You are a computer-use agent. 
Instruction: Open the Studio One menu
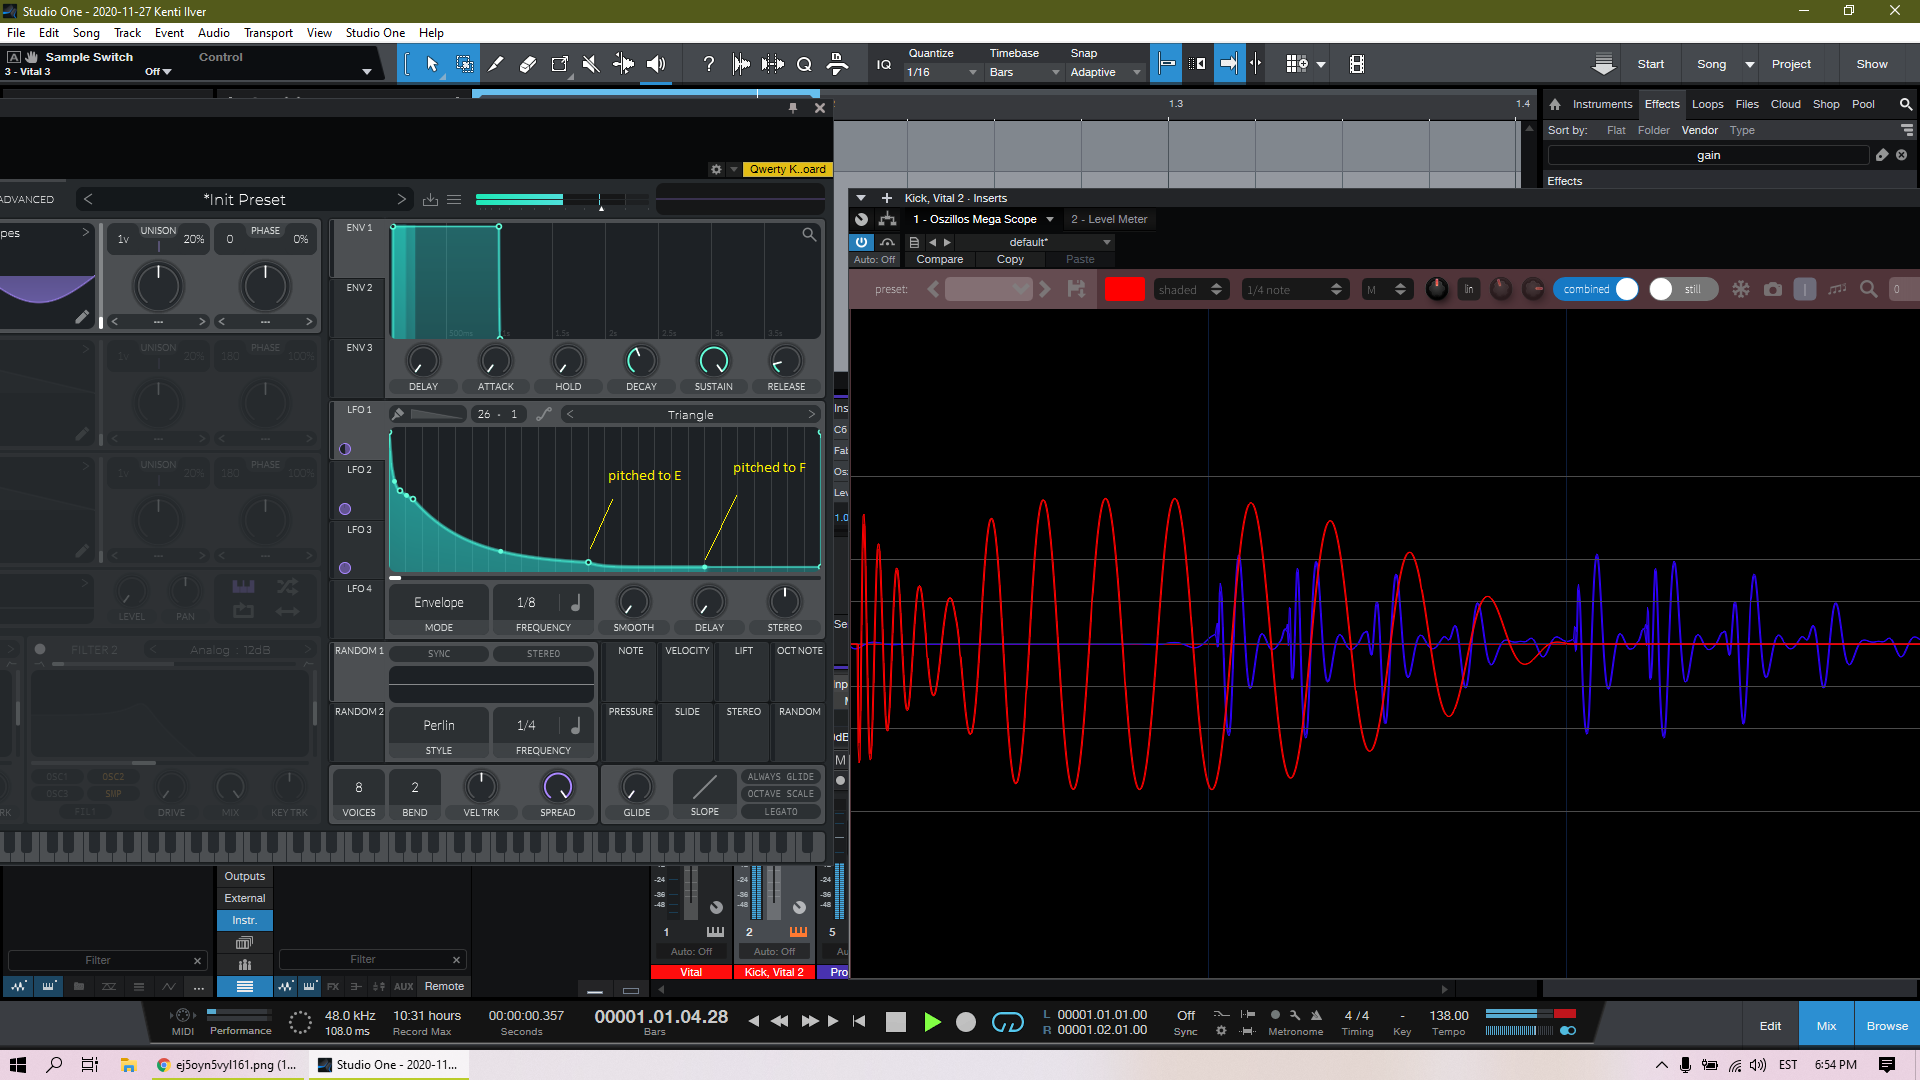pyautogui.click(x=375, y=33)
